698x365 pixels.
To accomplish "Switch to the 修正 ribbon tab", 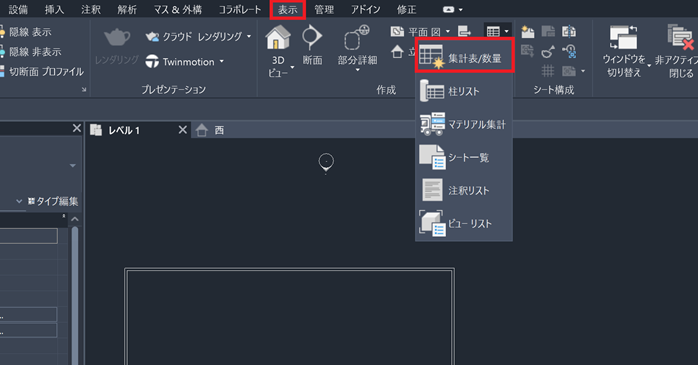I will (406, 10).
